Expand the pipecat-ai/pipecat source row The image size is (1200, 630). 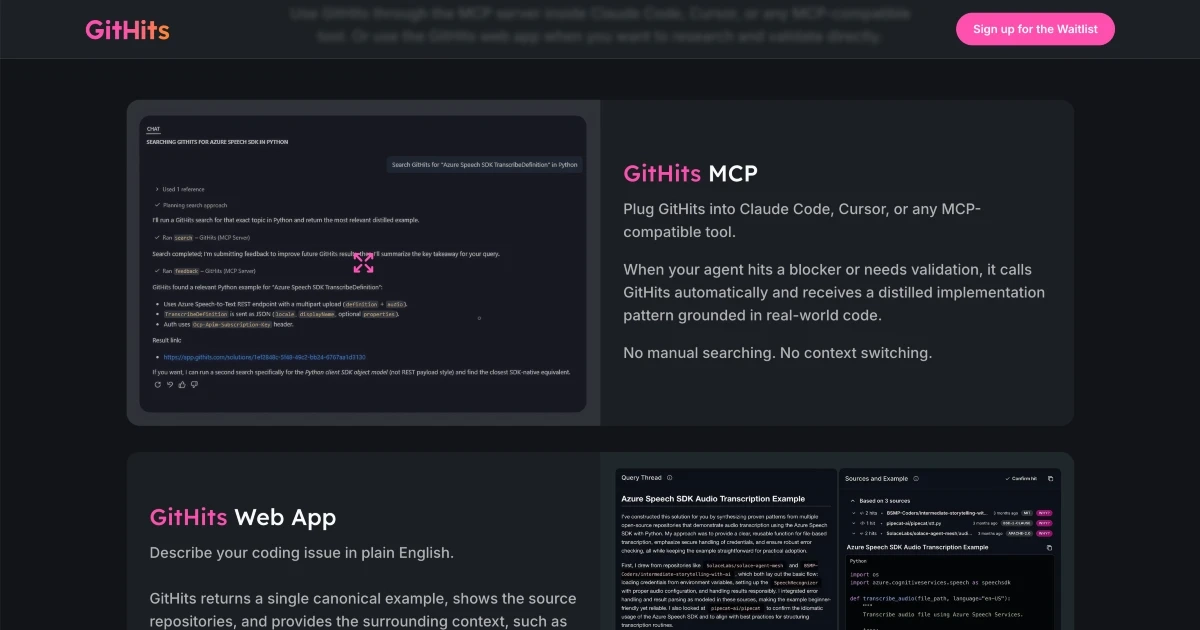pos(851,522)
